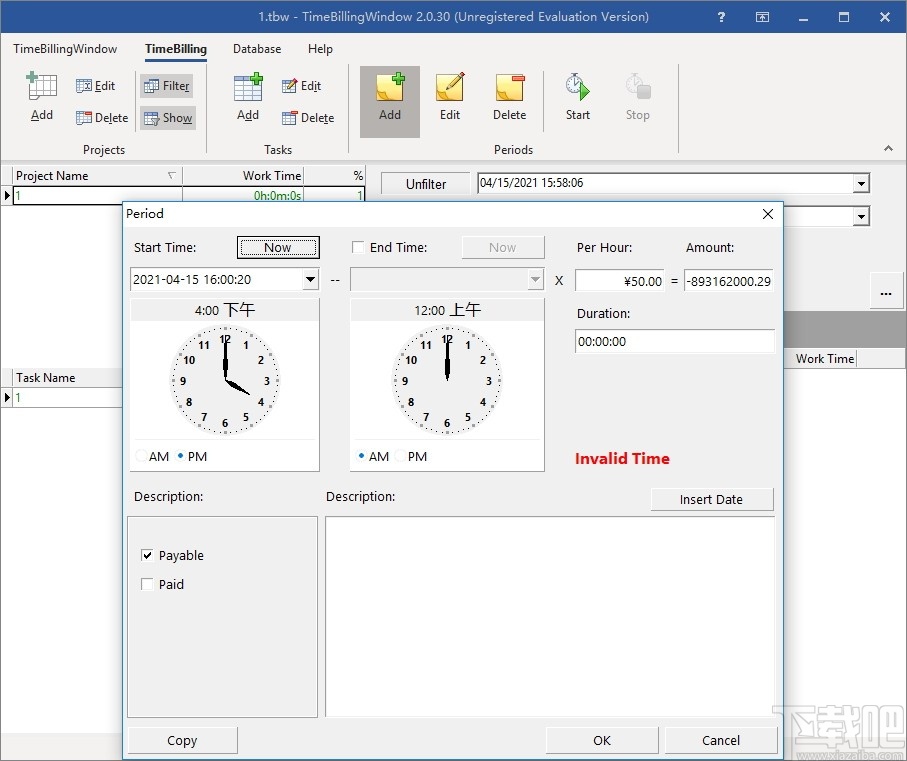
Task: Click the OK button in Period dialog
Action: coord(601,740)
